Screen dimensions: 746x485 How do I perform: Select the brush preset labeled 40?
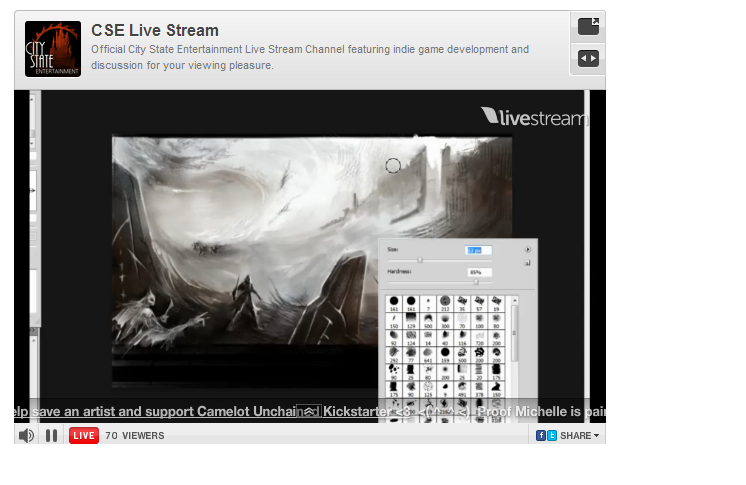tap(445, 338)
